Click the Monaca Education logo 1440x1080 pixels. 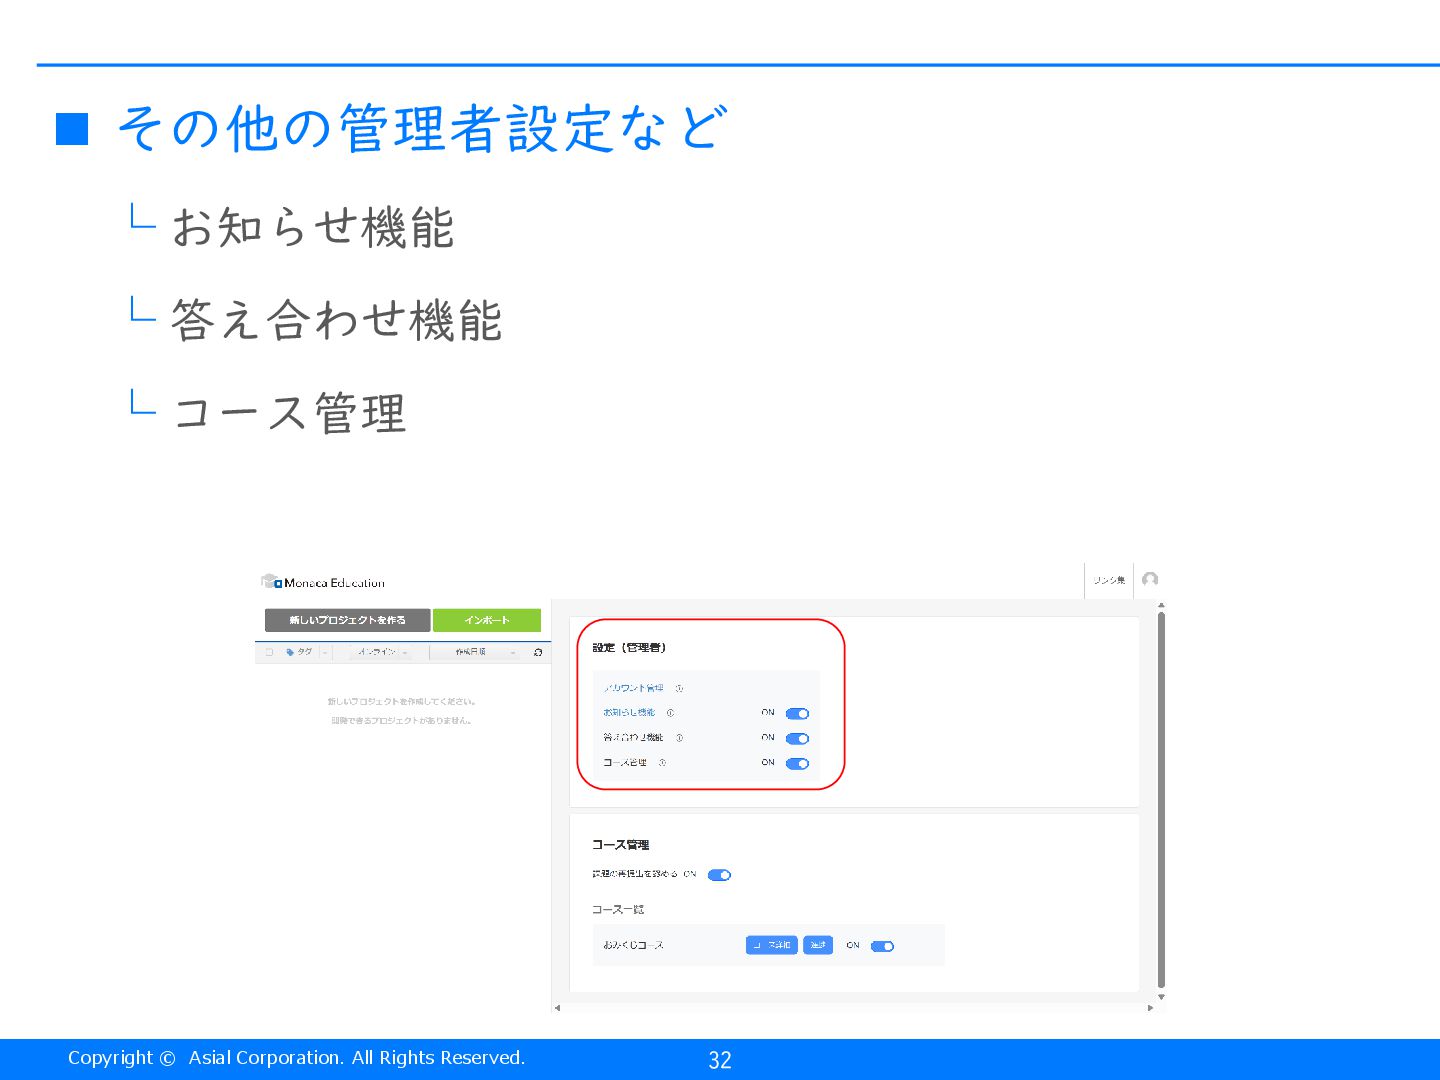322,582
